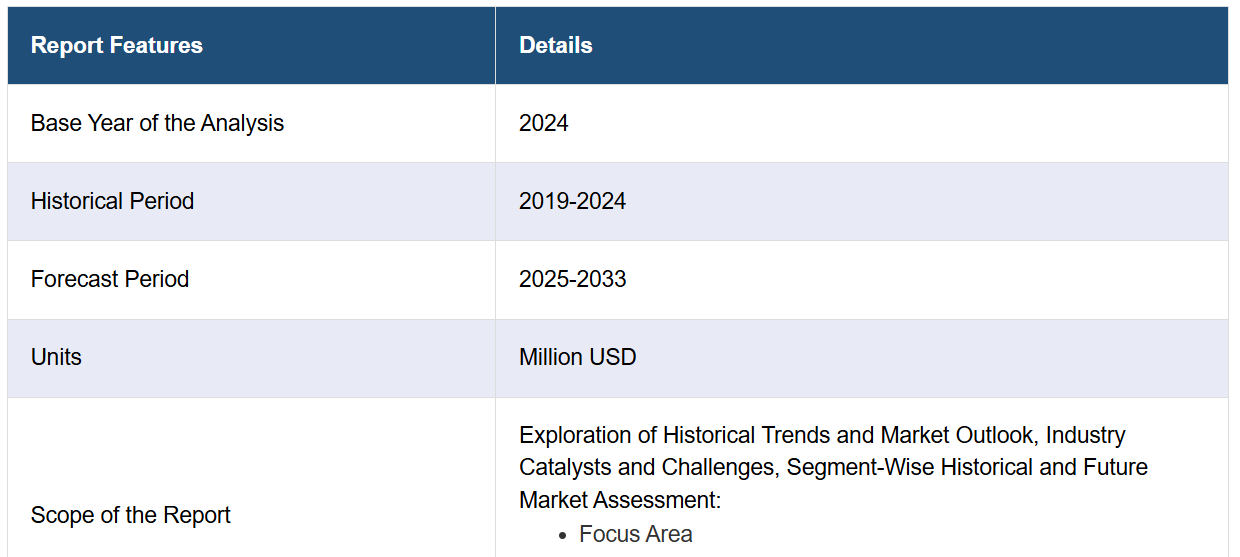This screenshot has height=557, width=1240.
Task: Click the Focus Area bullet item
Action: (636, 535)
